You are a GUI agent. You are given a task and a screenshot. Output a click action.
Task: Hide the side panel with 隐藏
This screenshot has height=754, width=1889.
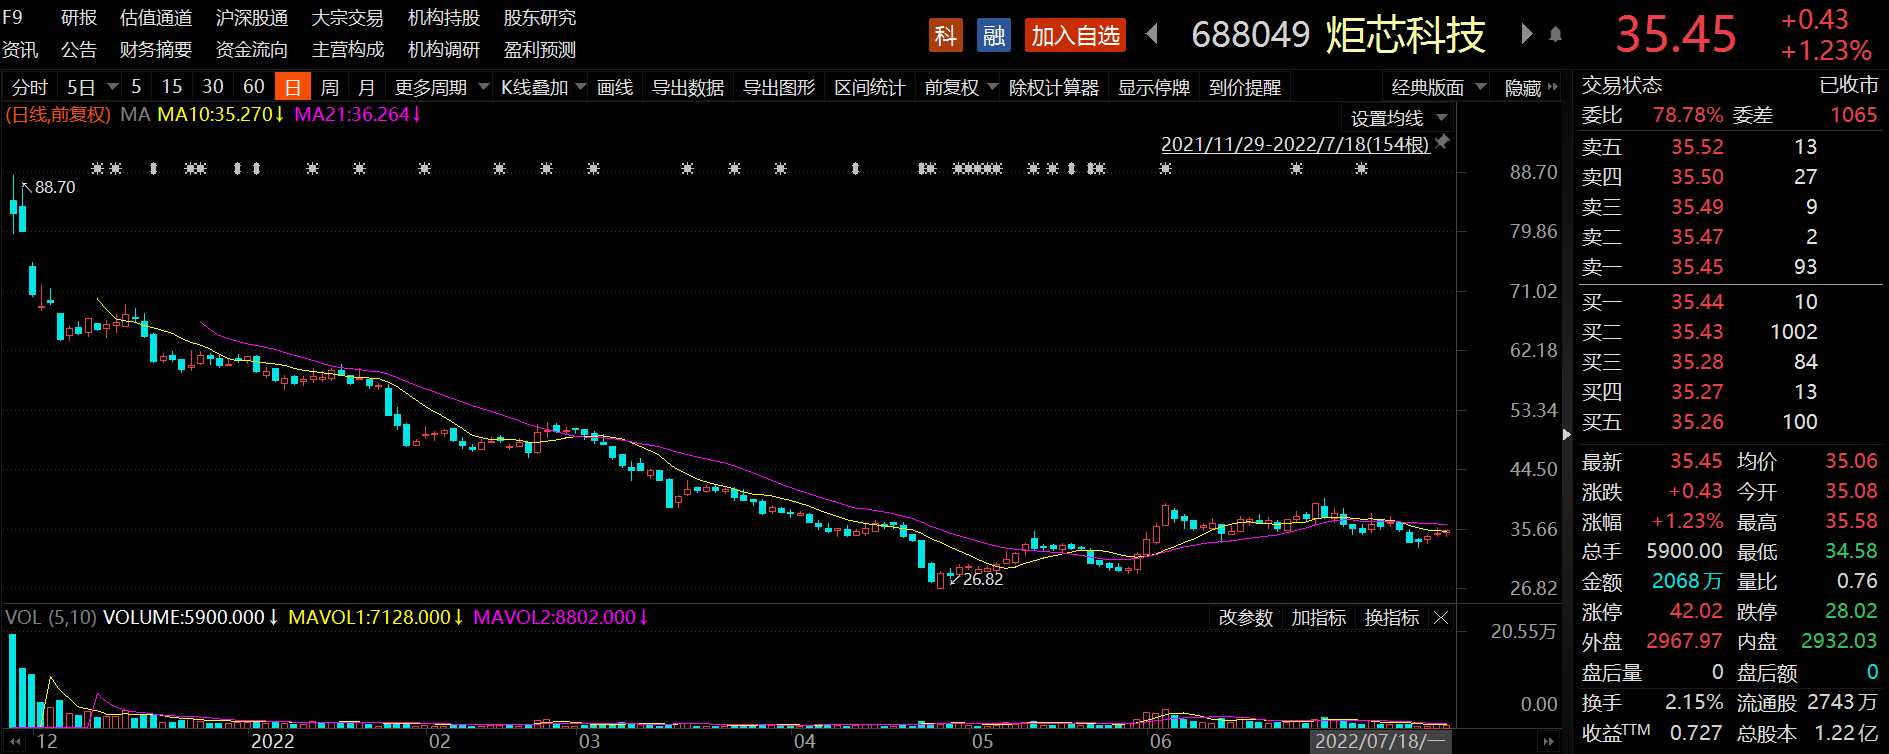(x=1529, y=88)
